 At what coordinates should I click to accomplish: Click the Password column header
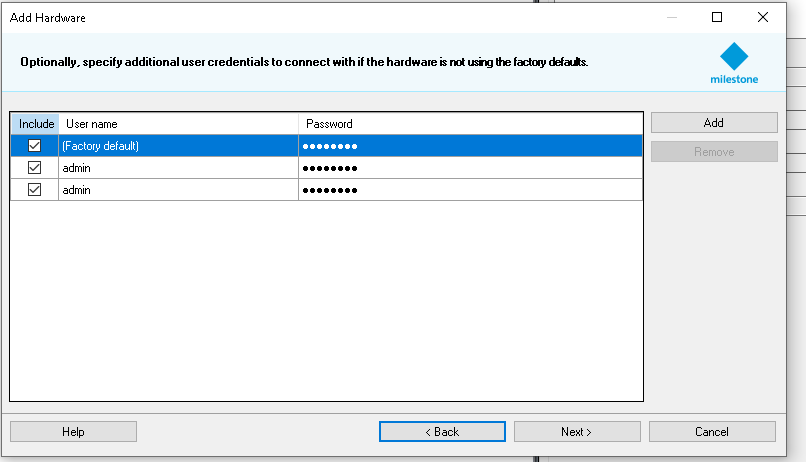coord(470,124)
